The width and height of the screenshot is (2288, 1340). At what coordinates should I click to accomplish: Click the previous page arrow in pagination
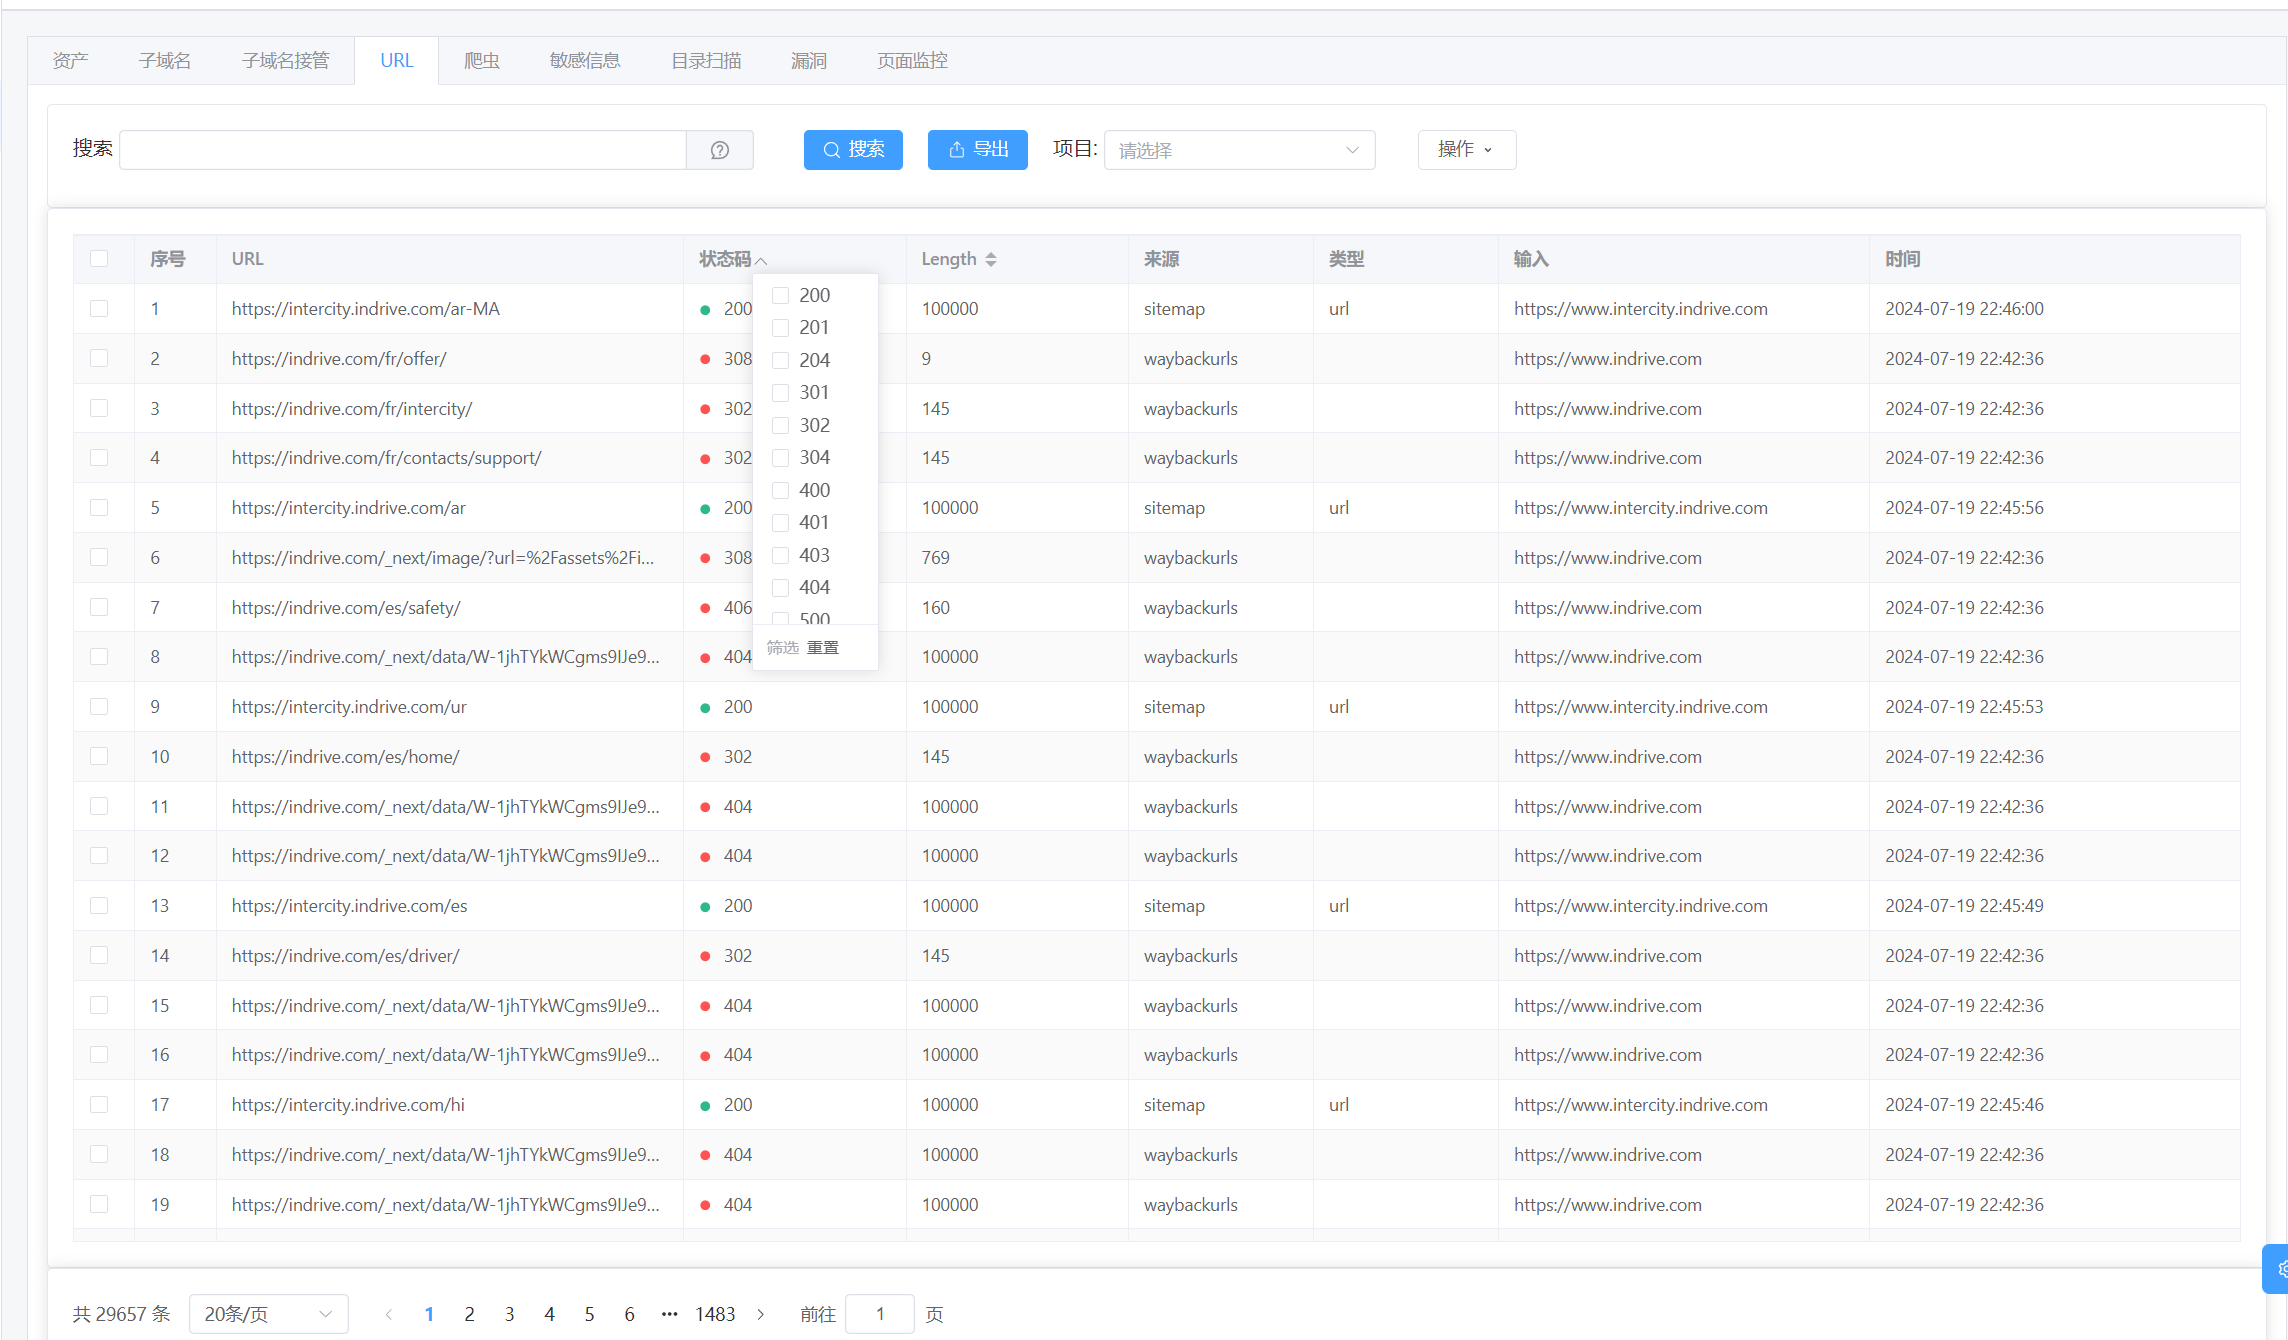pyautogui.click(x=389, y=1314)
